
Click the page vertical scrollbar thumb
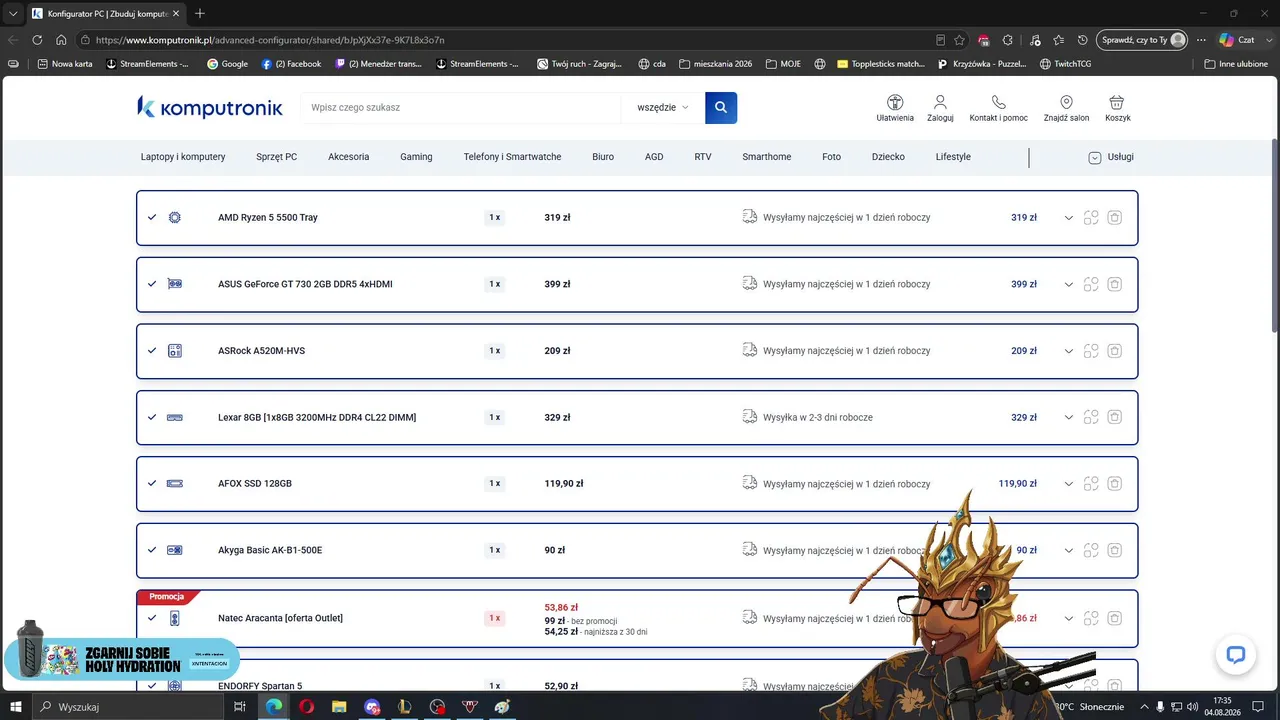tap(1274, 235)
